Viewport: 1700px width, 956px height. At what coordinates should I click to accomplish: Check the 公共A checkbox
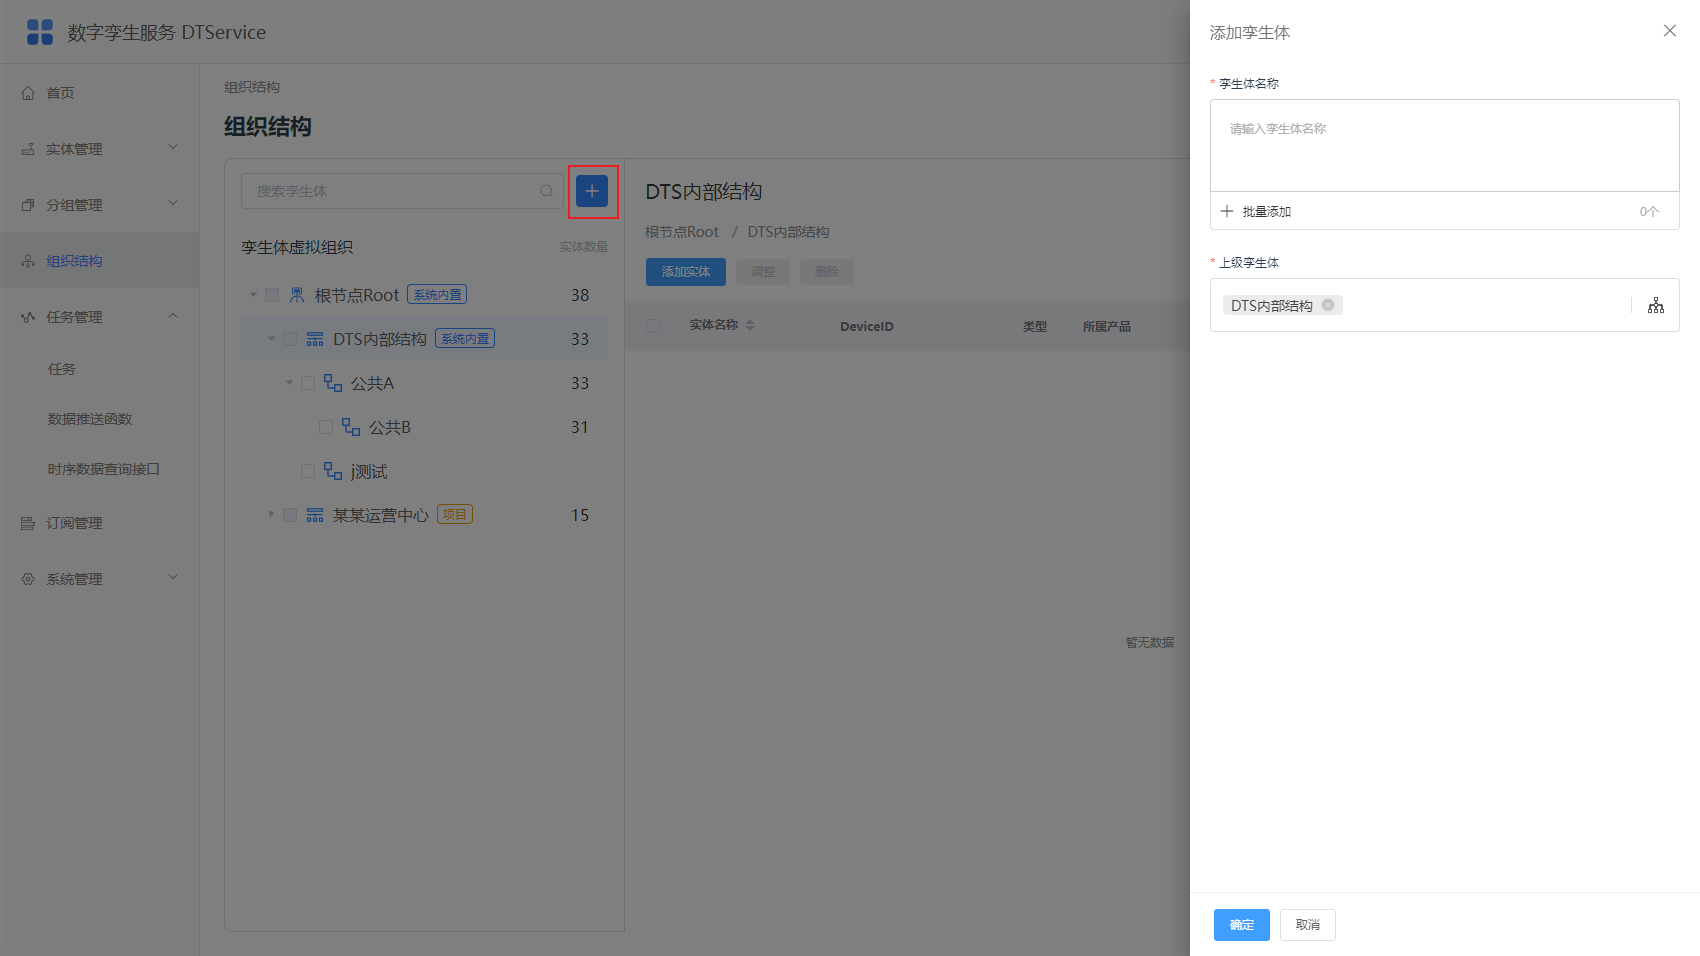[308, 383]
